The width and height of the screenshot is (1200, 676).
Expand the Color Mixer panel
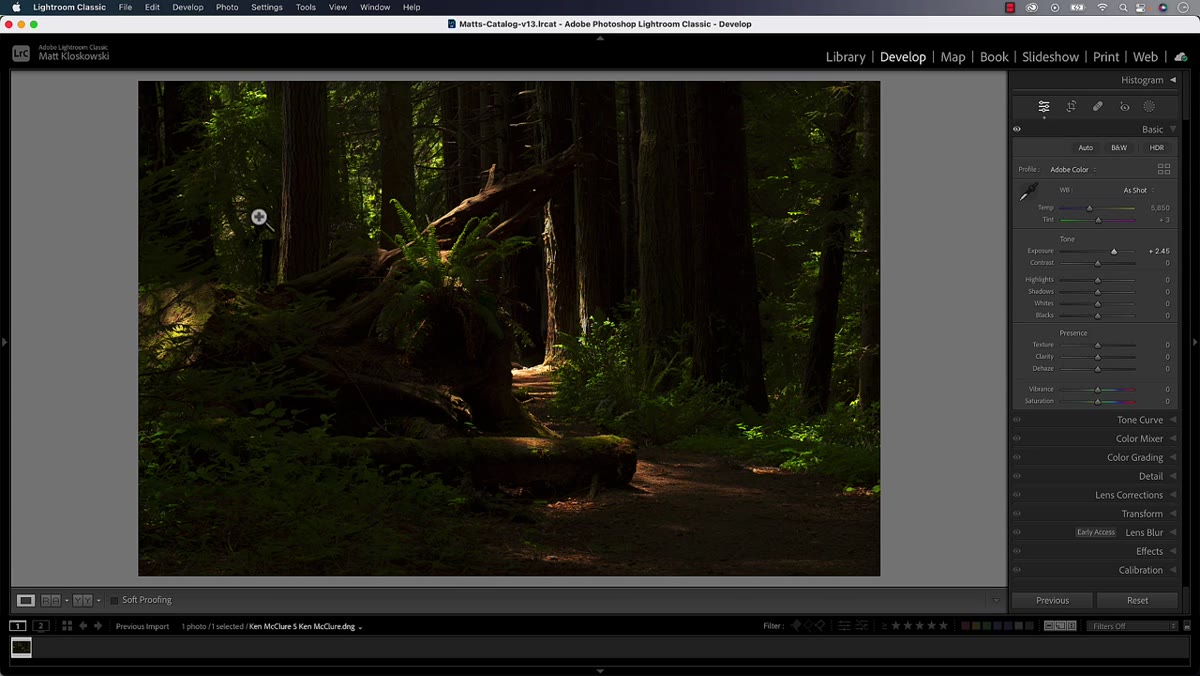coord(1173,439)
